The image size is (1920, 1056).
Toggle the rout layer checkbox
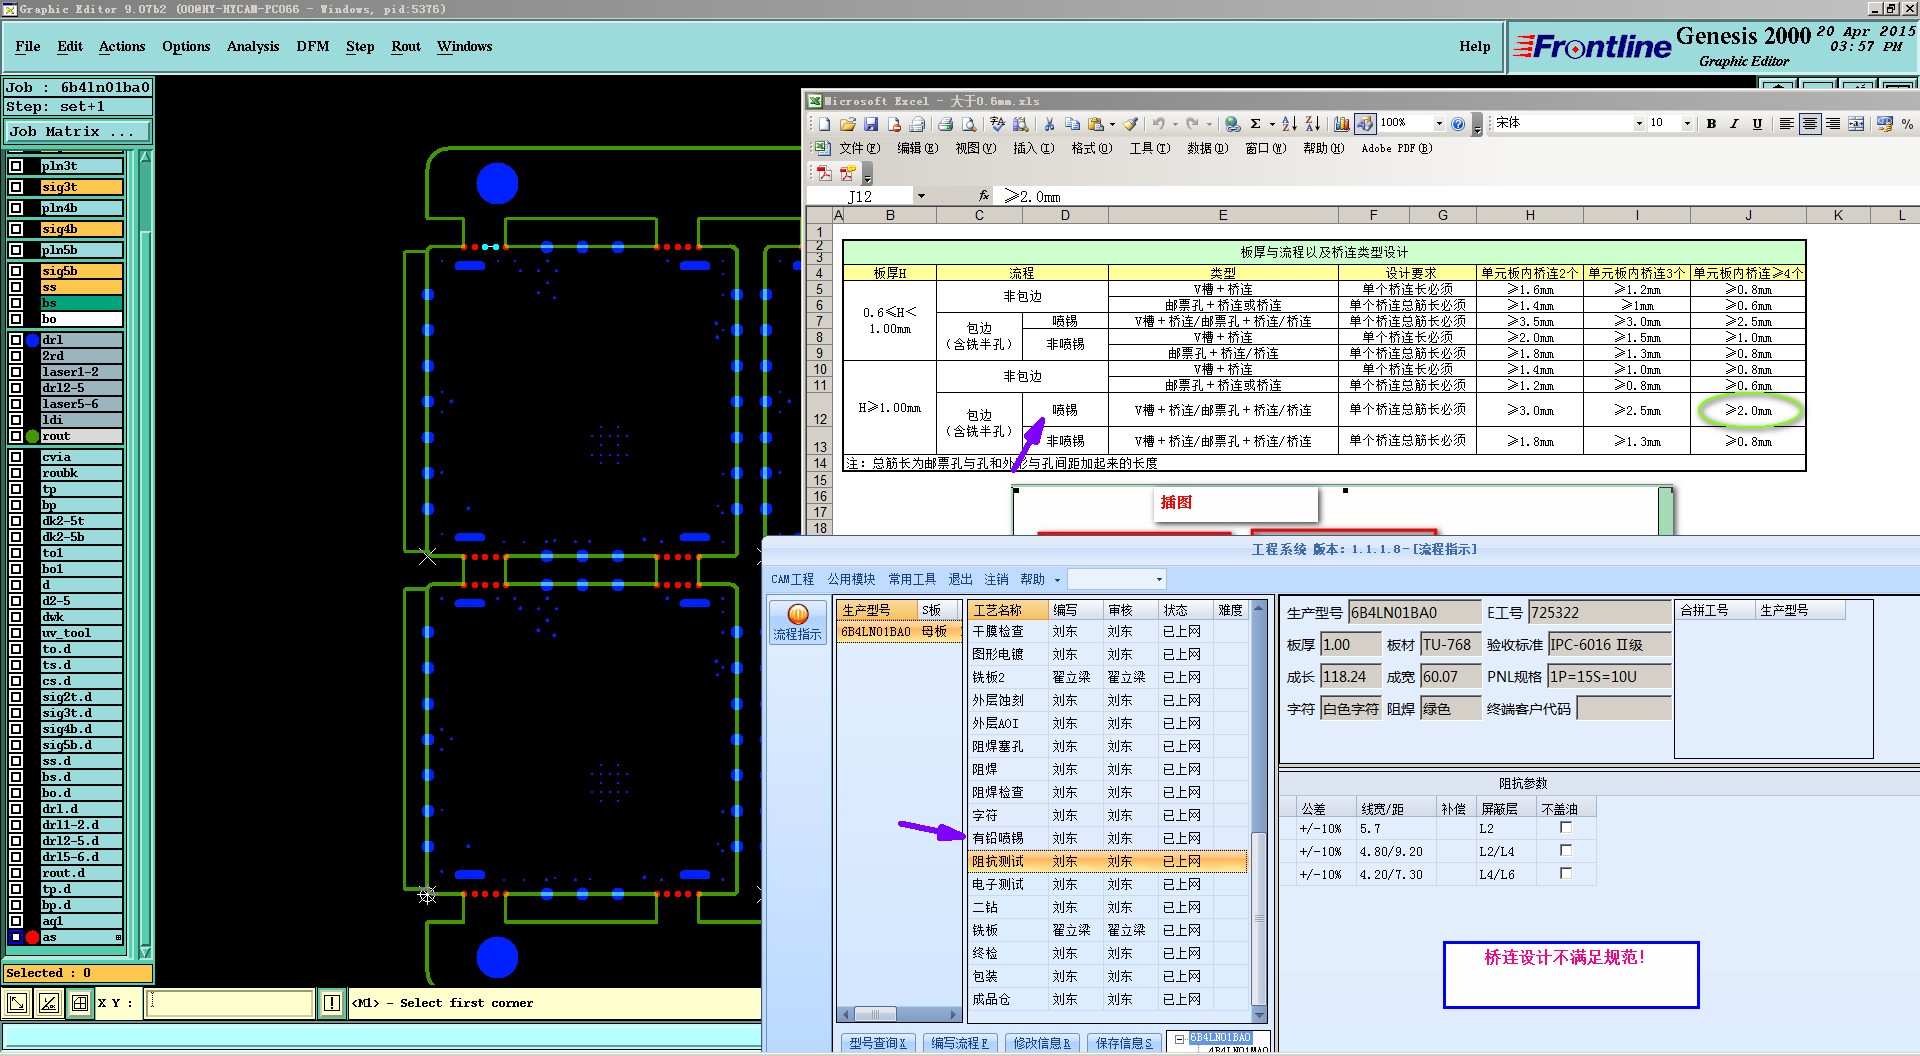click(16, 436)
